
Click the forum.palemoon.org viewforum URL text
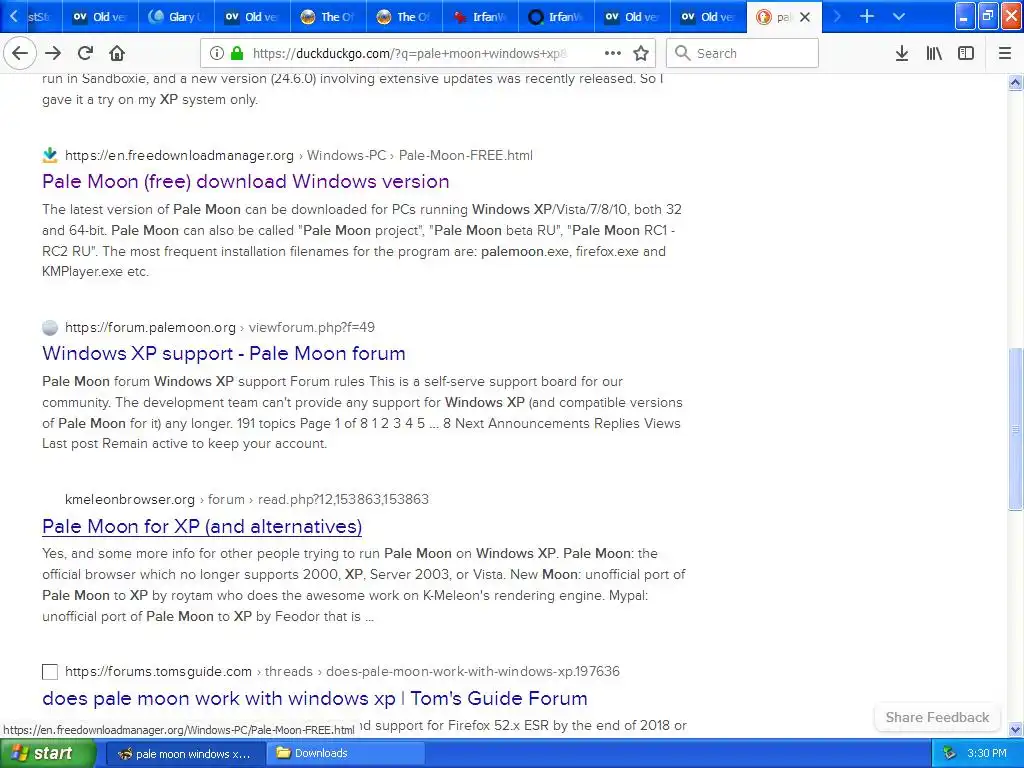click(x=219, y=327)
